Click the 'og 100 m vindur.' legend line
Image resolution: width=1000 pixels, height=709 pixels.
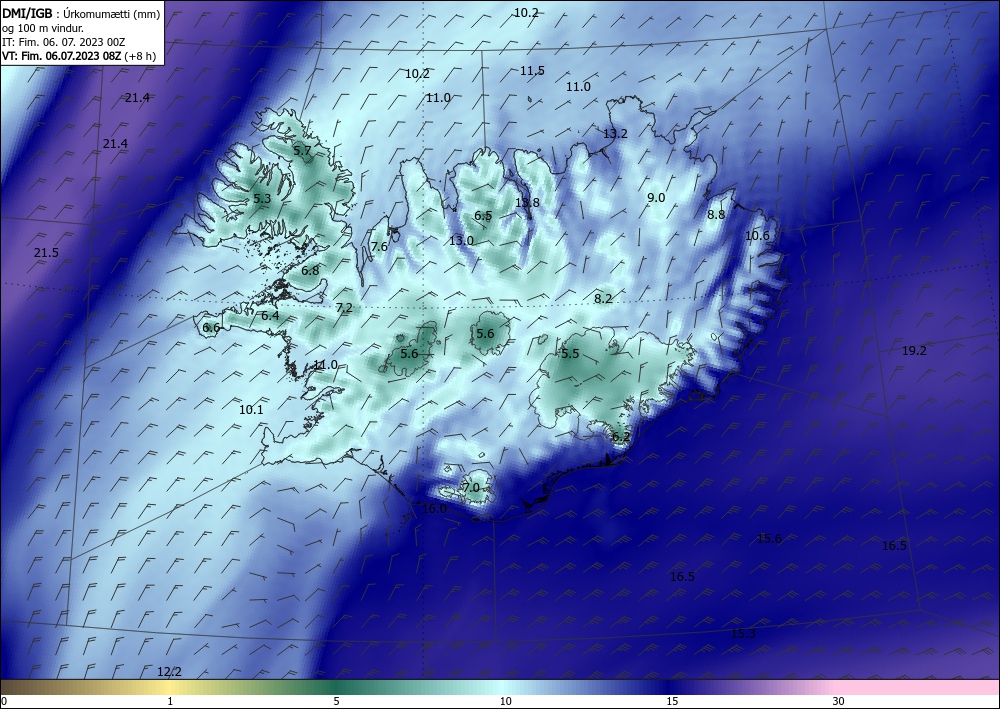(x=43, y=29)
